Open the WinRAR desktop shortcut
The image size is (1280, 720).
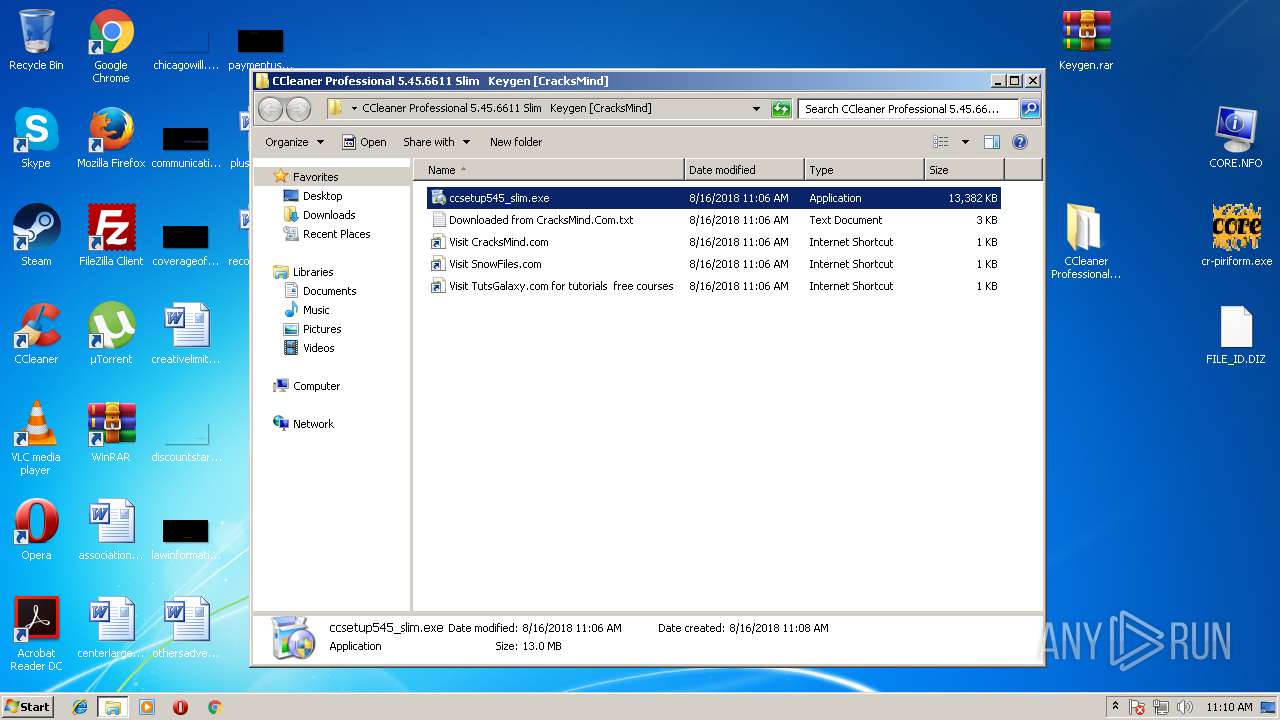point(111,432)
